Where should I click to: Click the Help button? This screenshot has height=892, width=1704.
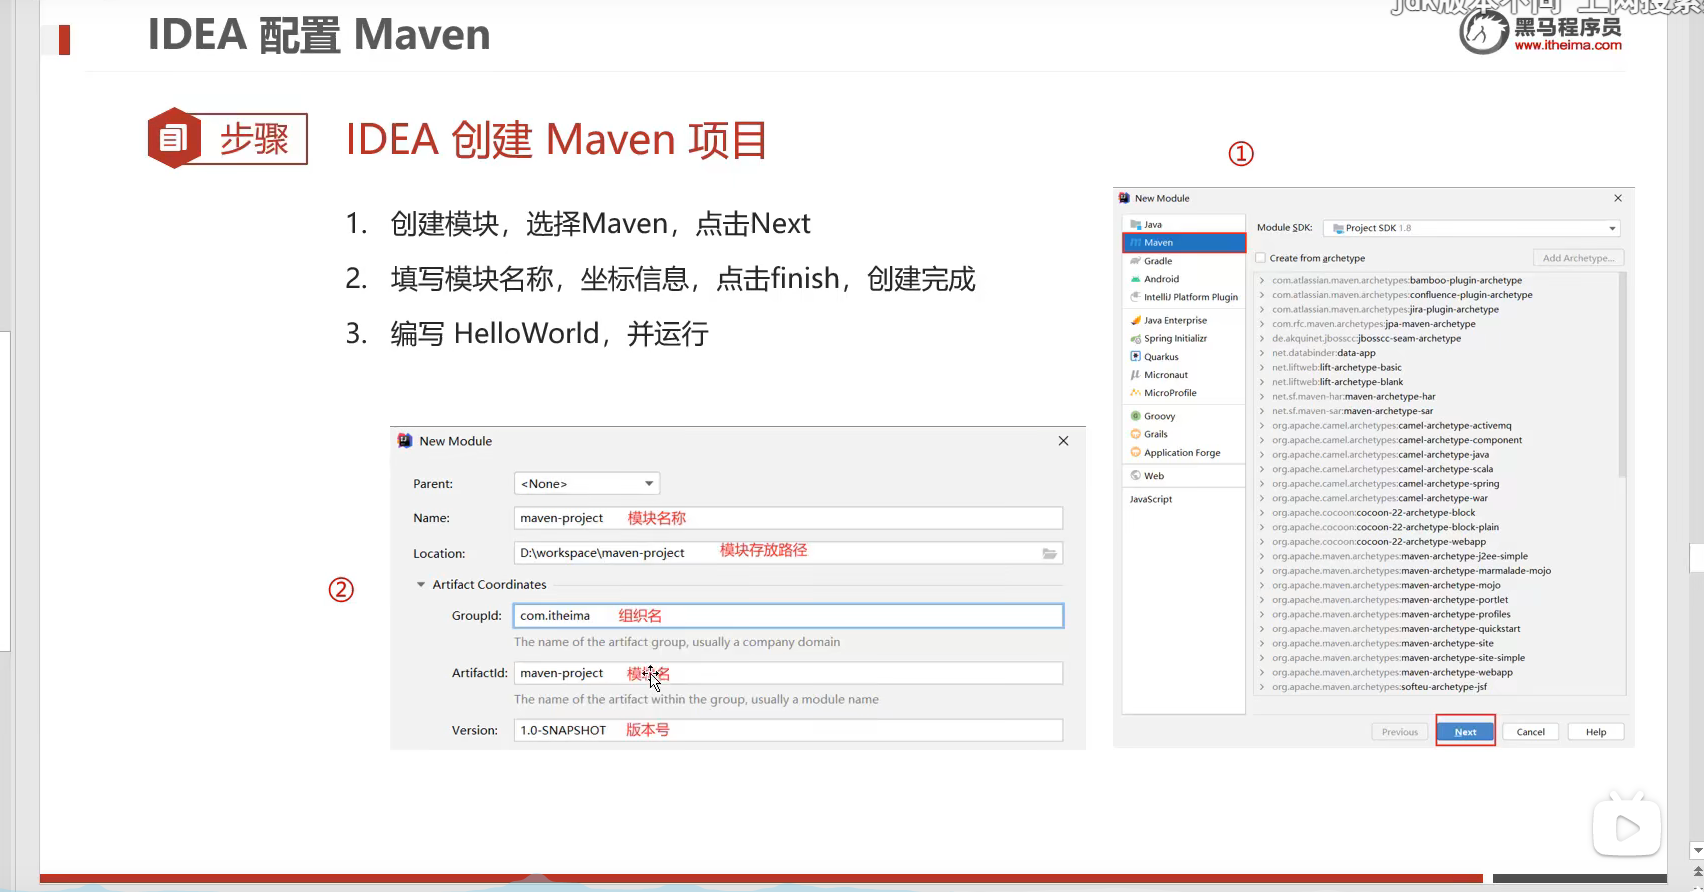coord(1596,732)
